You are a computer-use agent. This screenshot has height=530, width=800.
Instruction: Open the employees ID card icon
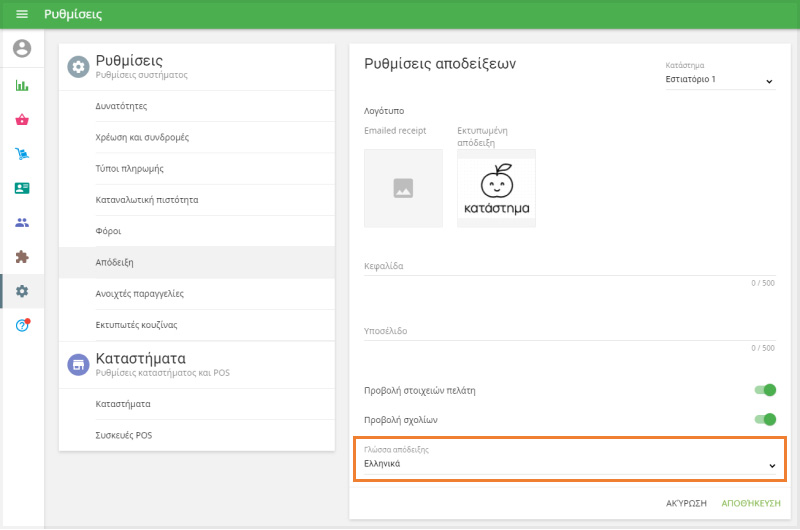(22, 188)
